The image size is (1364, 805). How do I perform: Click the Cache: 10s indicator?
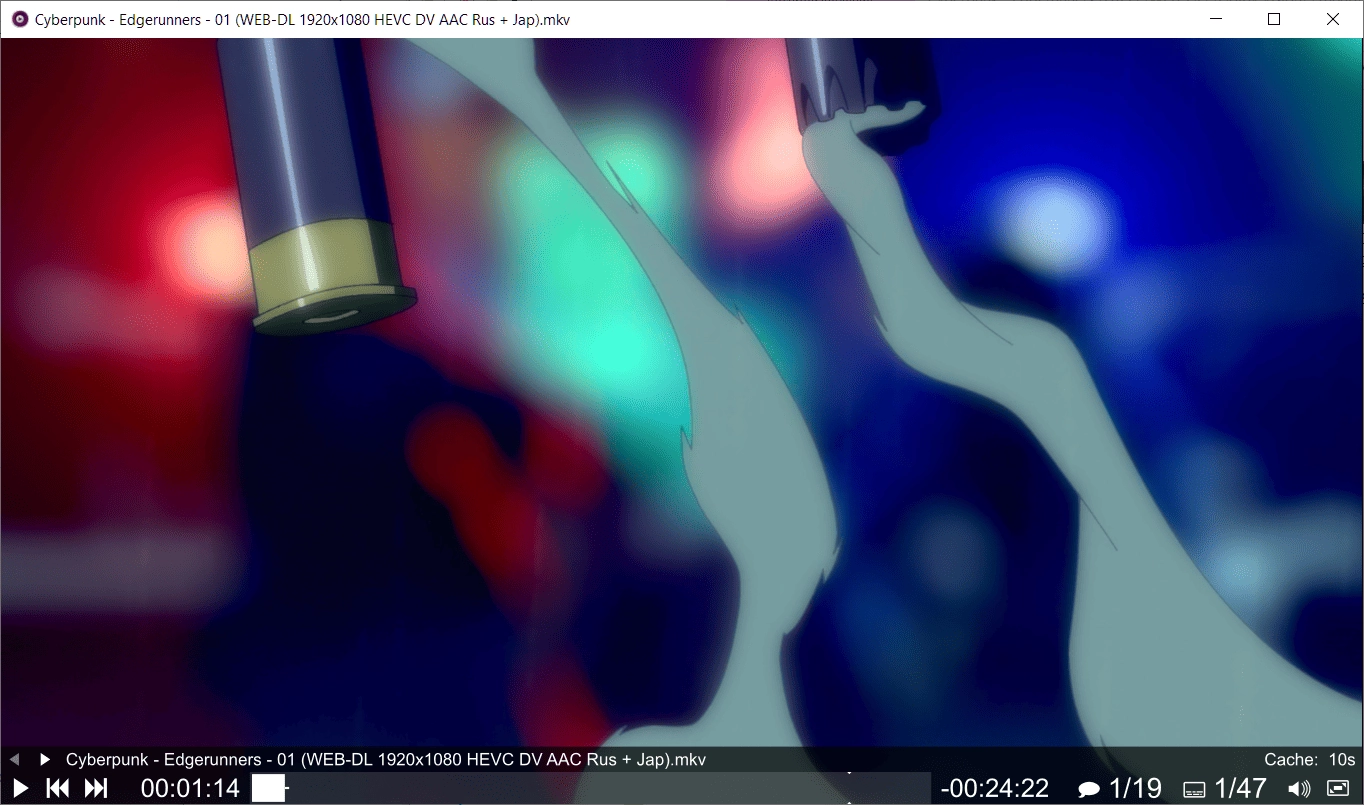[1310, 760]
